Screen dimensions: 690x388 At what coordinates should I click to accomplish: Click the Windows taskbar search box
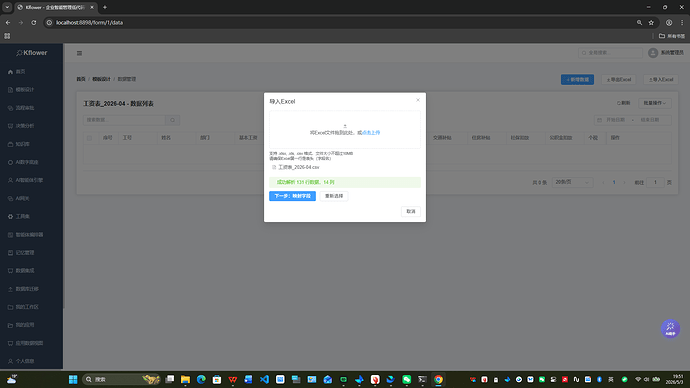tap(121, 379)
